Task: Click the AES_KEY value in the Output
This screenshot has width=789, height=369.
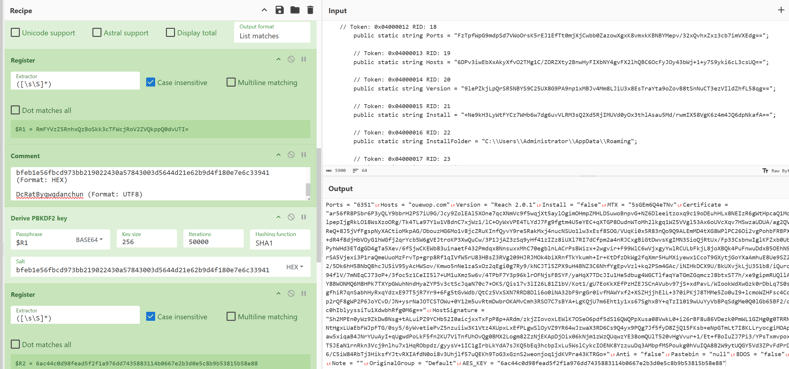Action: pyautogui.click(x=611, y=363)
